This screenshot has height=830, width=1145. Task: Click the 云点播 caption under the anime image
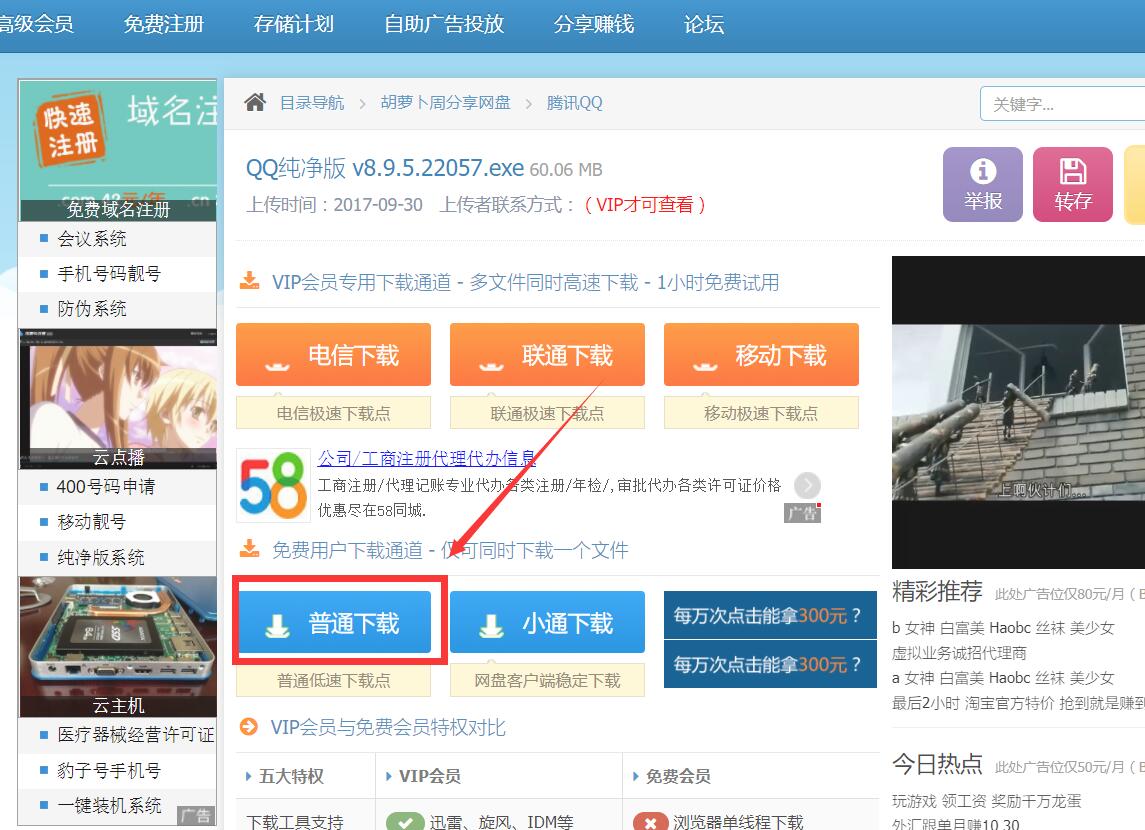coord(118,458)
